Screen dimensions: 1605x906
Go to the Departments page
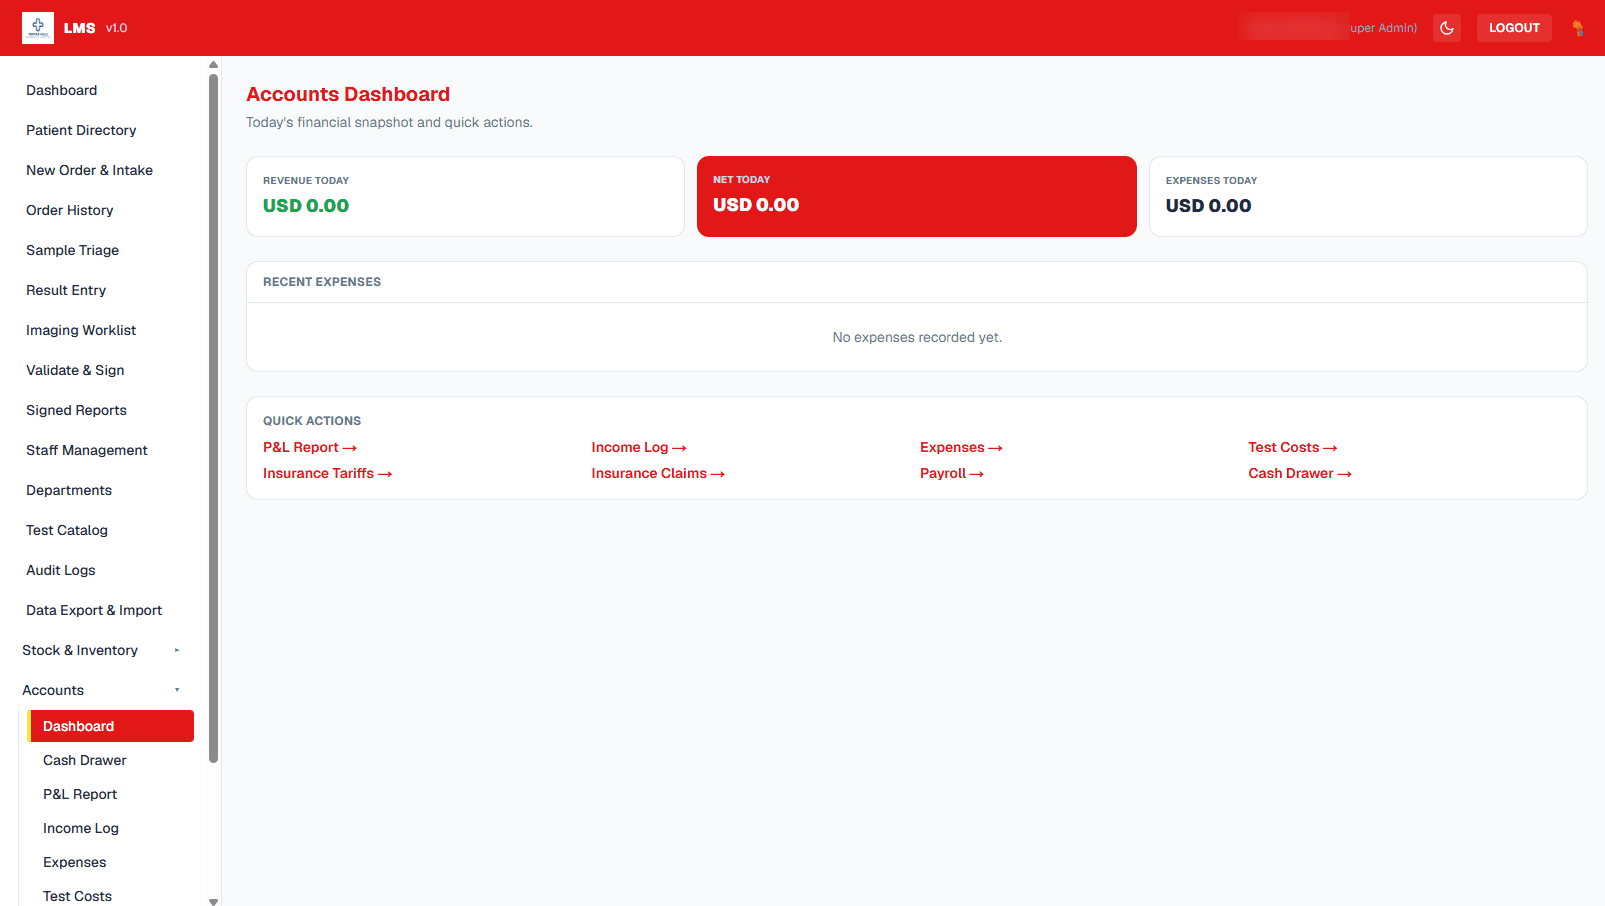[x=69, y=490]
